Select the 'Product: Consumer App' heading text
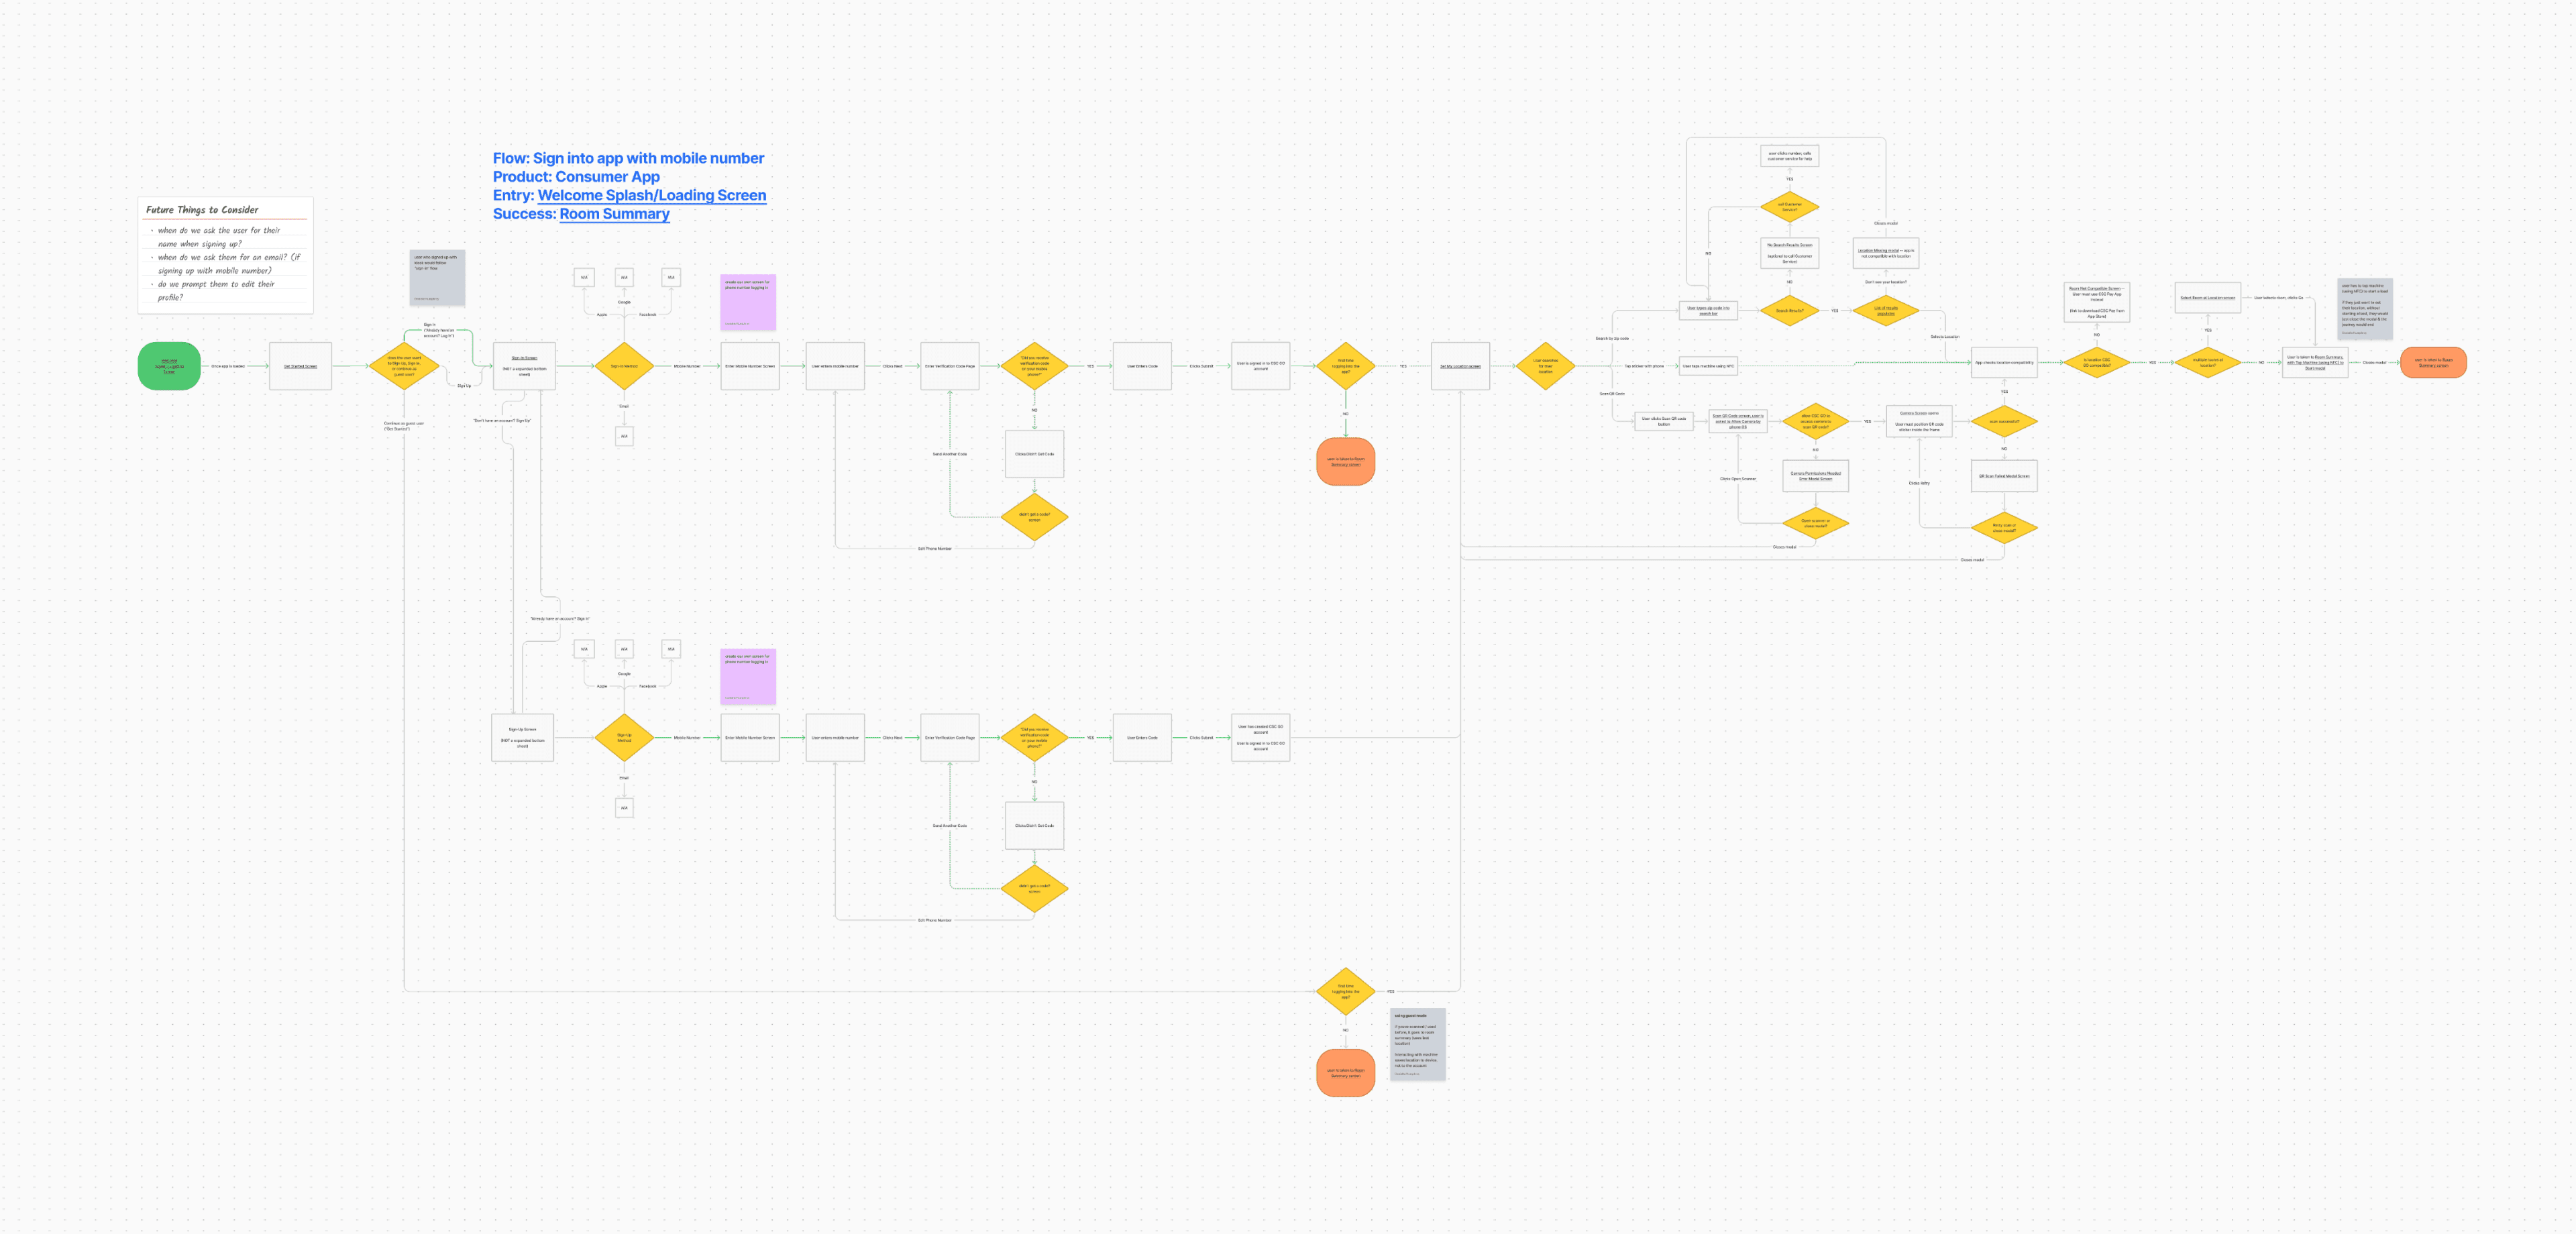 click(576, 177)
